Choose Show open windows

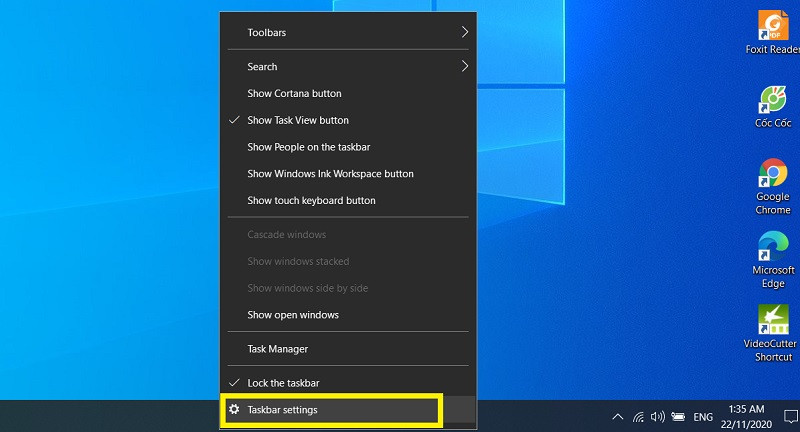348,315
